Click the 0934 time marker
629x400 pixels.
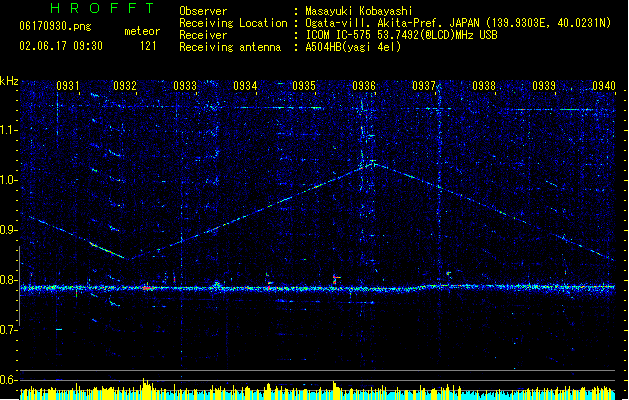coord(245,86)
